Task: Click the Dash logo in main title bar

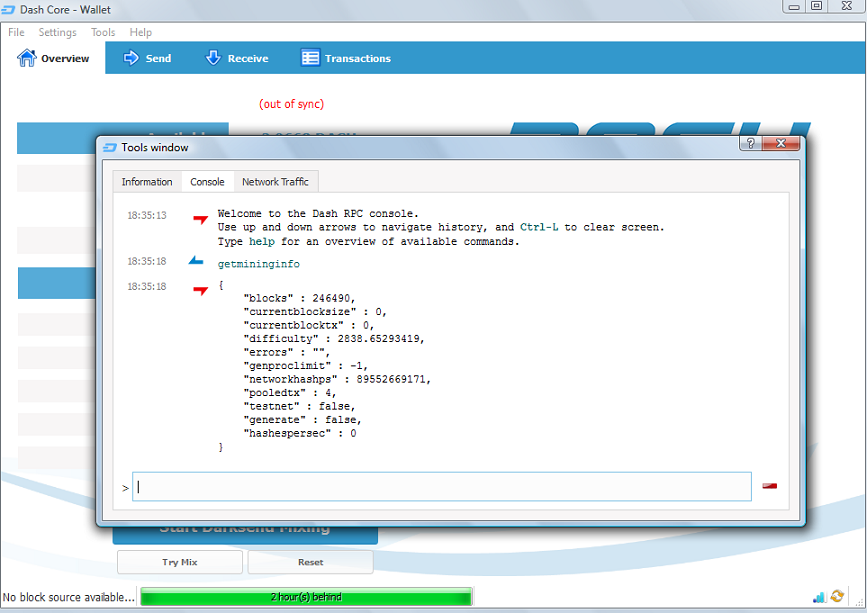Action: pyautogui.click(x=8, y=10)
